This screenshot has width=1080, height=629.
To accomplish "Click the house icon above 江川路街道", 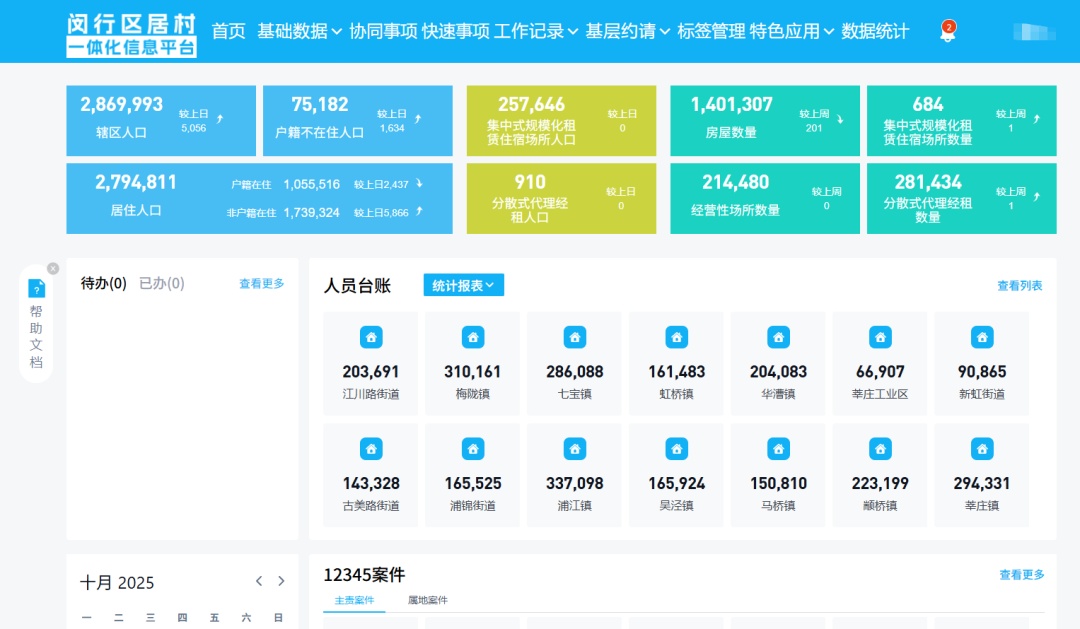I will [371, 337].
